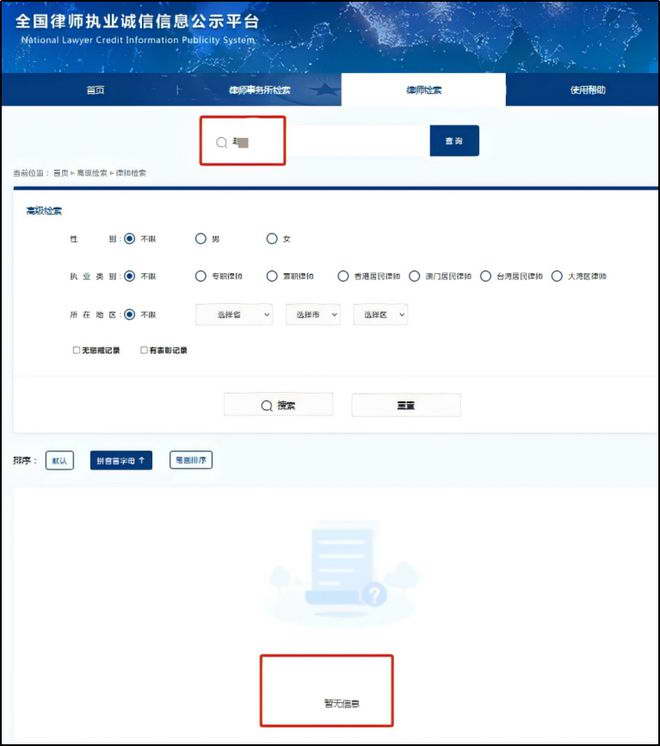This screenshot has height=746, width=660.
Task: Tick the 无惩戒记录 checkbox
Action: (x=76, y=350)
